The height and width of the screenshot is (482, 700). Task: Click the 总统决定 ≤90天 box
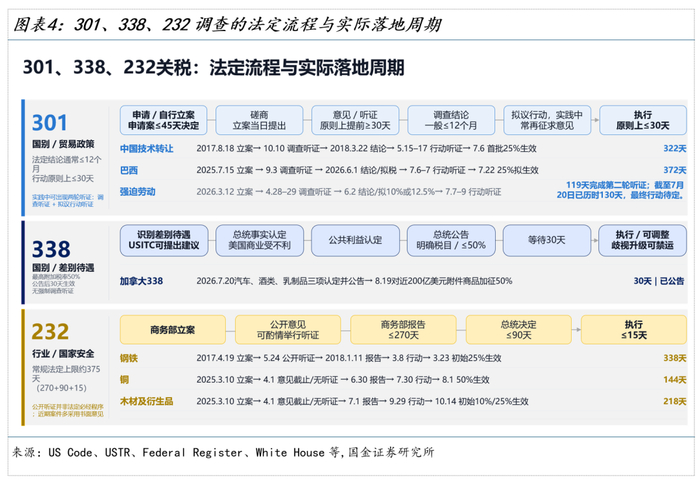(x=518, y=330)
